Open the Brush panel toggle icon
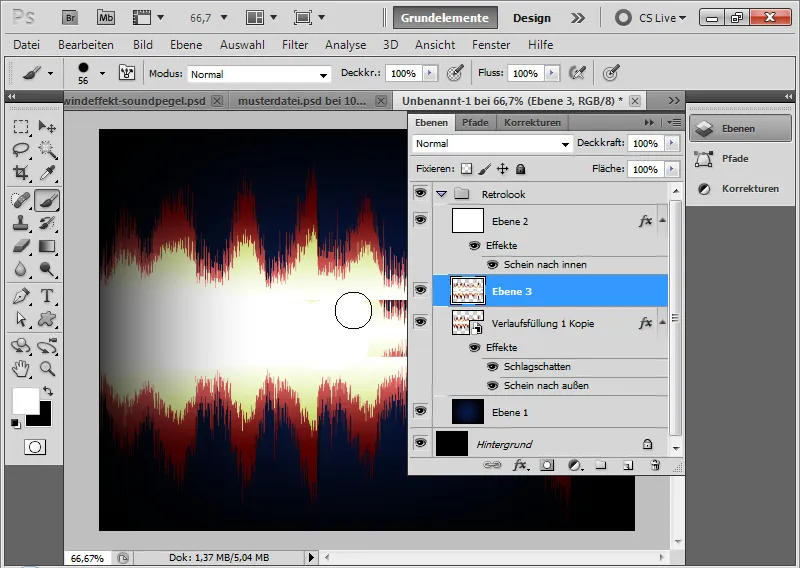800x568 pixels. tap(127, 73)
